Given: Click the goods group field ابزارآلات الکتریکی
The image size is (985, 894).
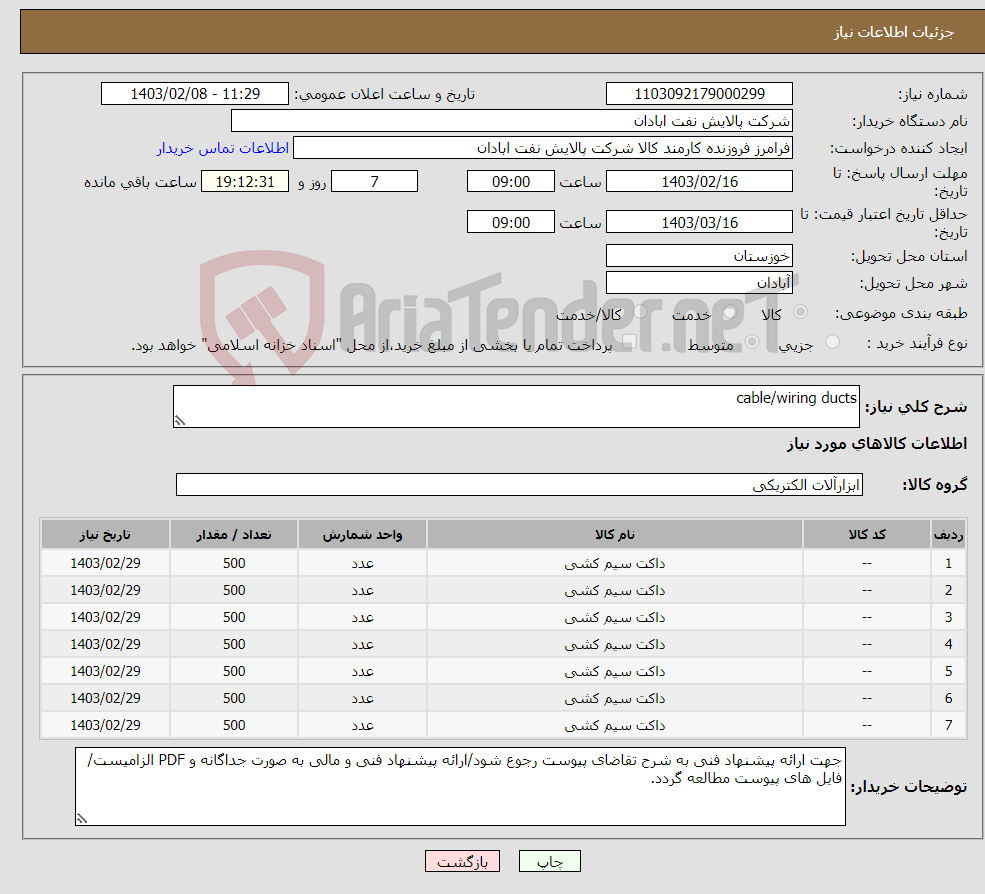Looking at the screenshot, I should tap(520, 484).
